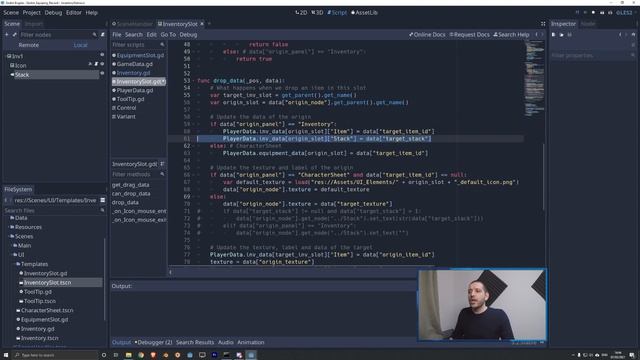
Task: Open Online Docs link
Action: (x=427, y=35)
